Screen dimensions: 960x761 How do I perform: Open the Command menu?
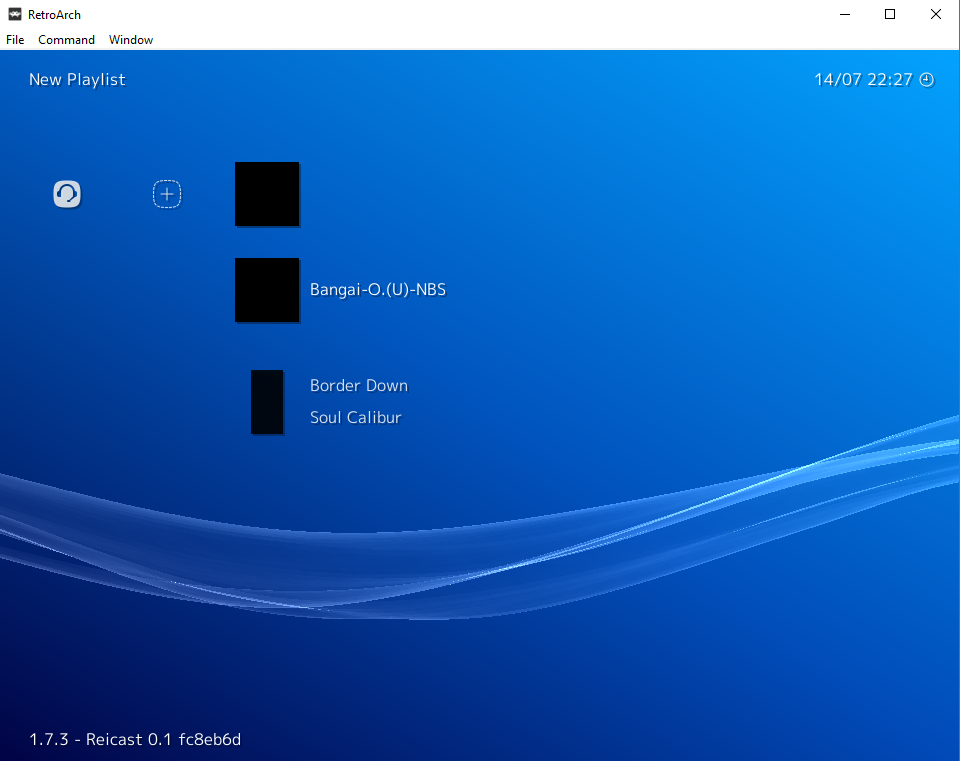coord(66,40)
